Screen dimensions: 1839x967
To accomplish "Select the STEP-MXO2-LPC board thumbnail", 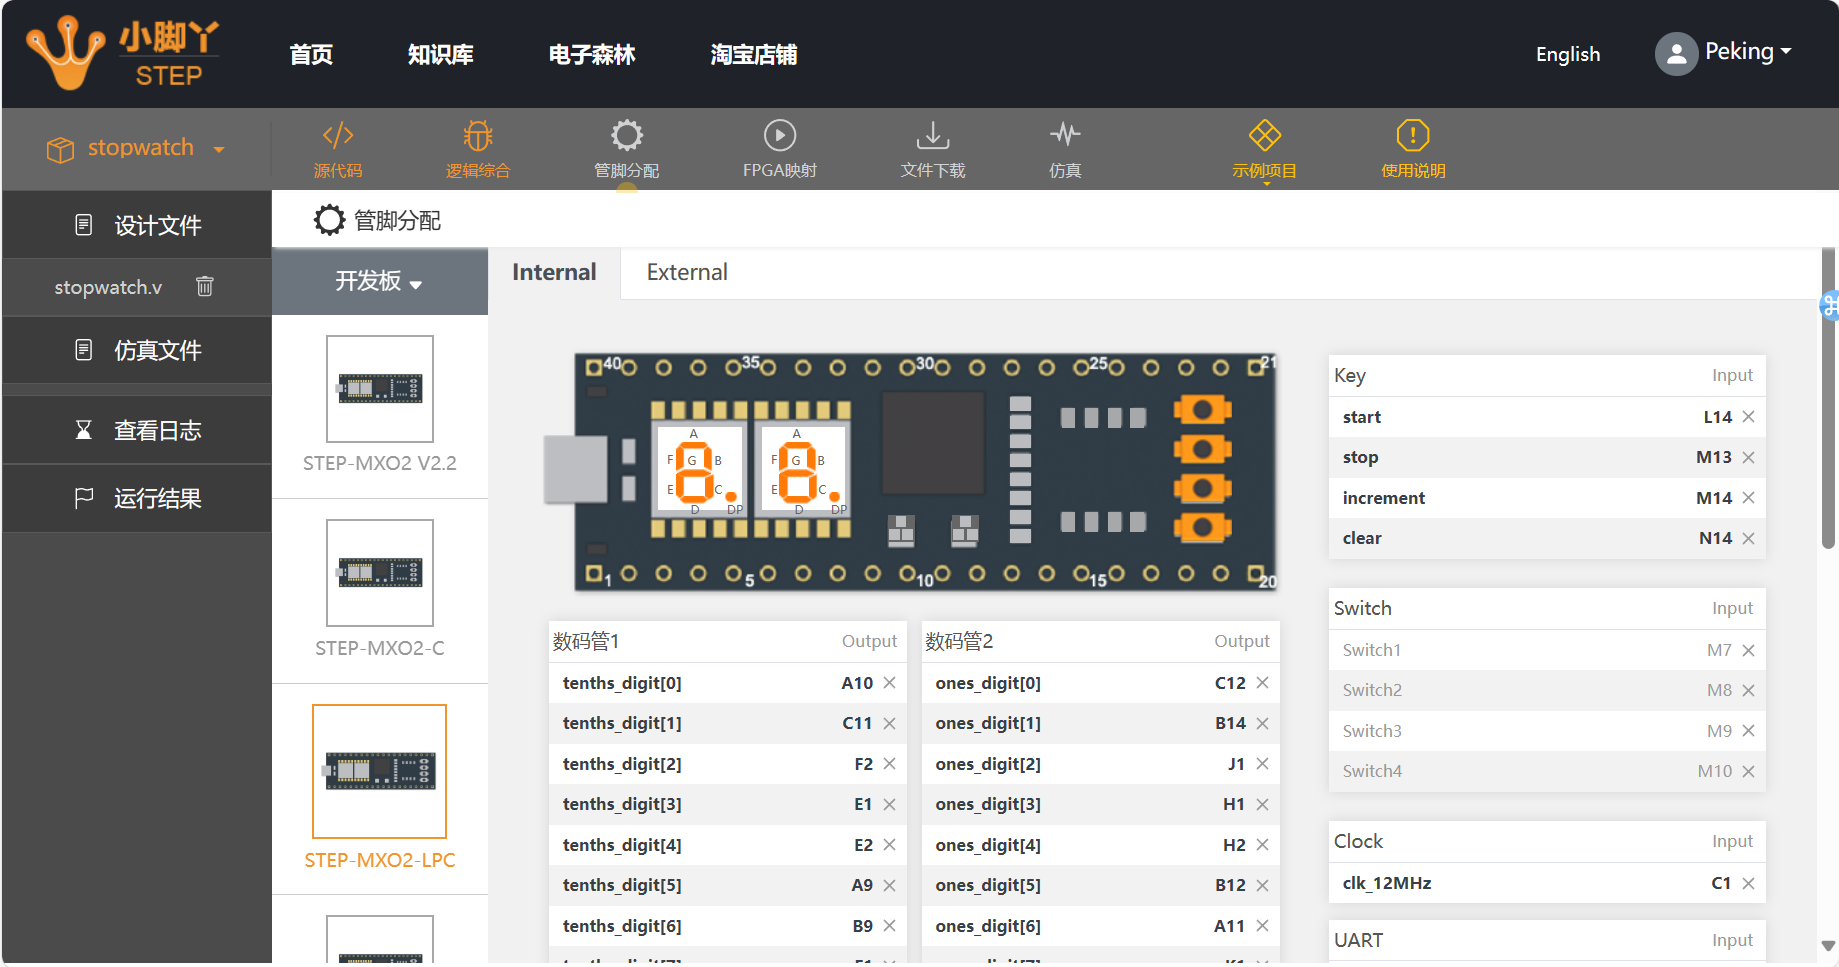I will (x=380, y=771).
